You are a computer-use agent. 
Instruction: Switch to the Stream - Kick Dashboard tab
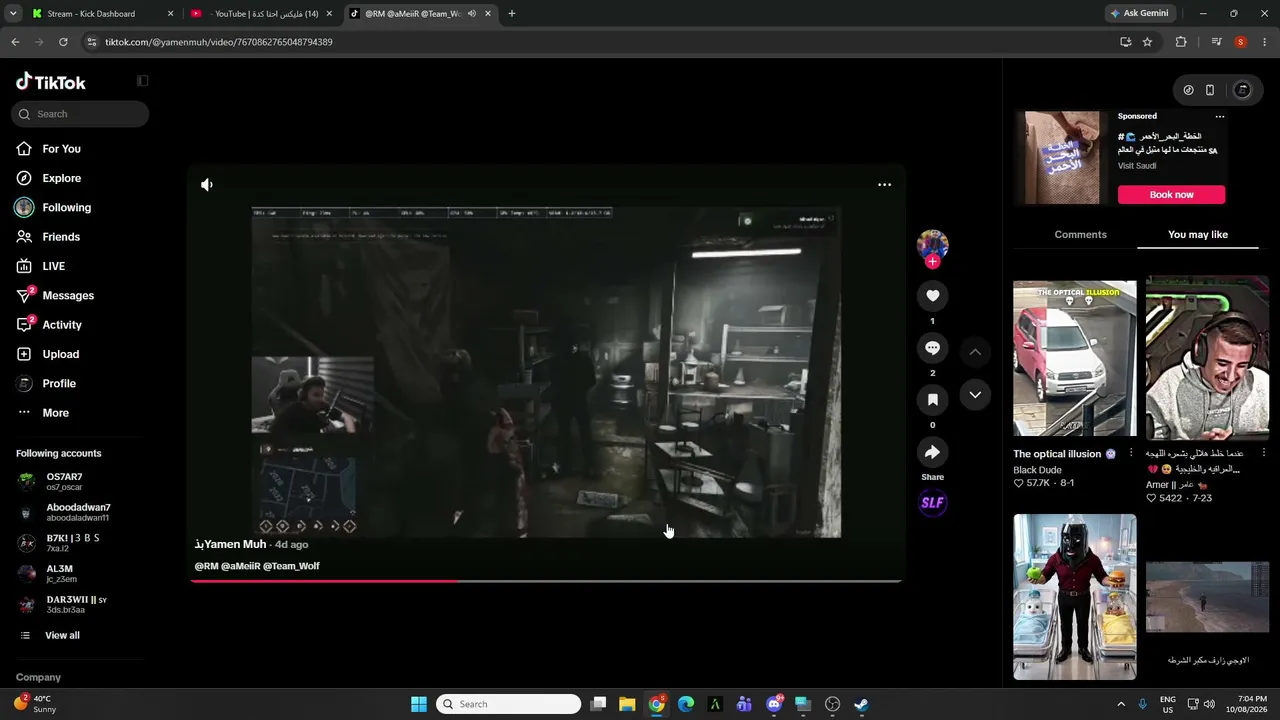click(x=102, y=14)
